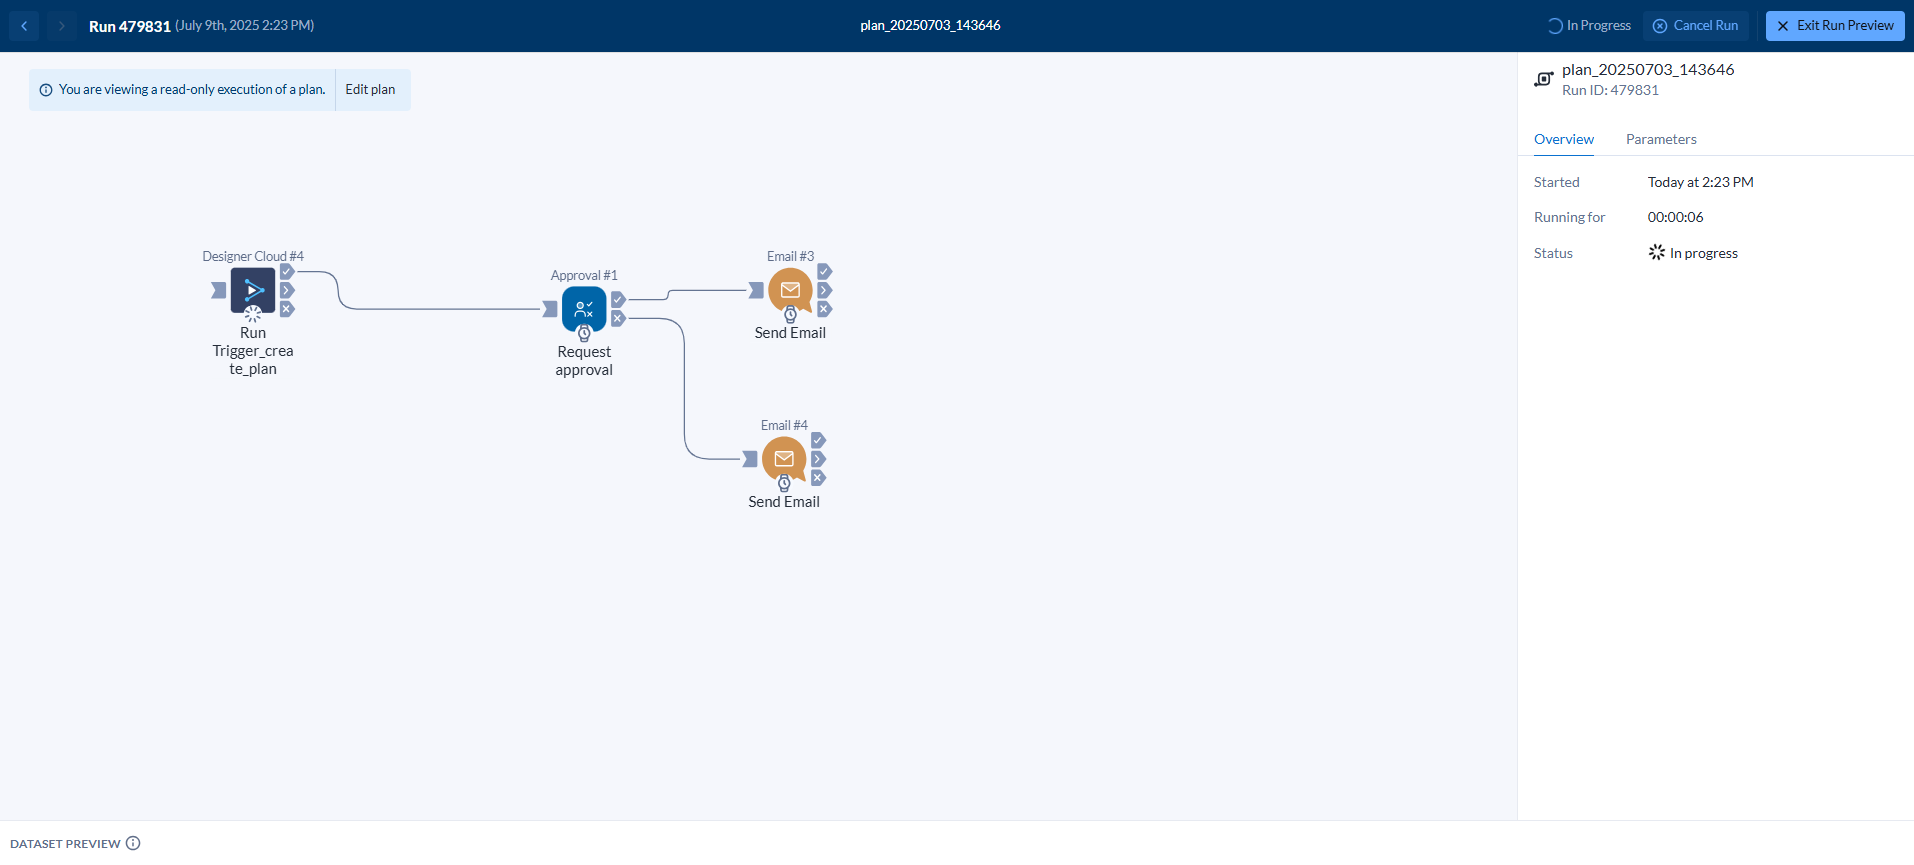Expand the Dataset Preview panel
This screenshot has width=1914, height=865.
(x=65, y=843)
